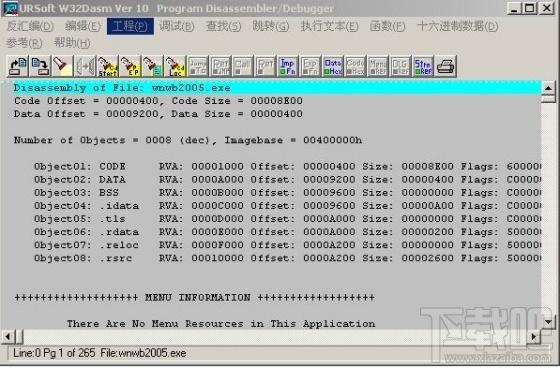
Task: Click the Object08: .rsrc row
Action: pyautogui.click(x=287, y=258)
